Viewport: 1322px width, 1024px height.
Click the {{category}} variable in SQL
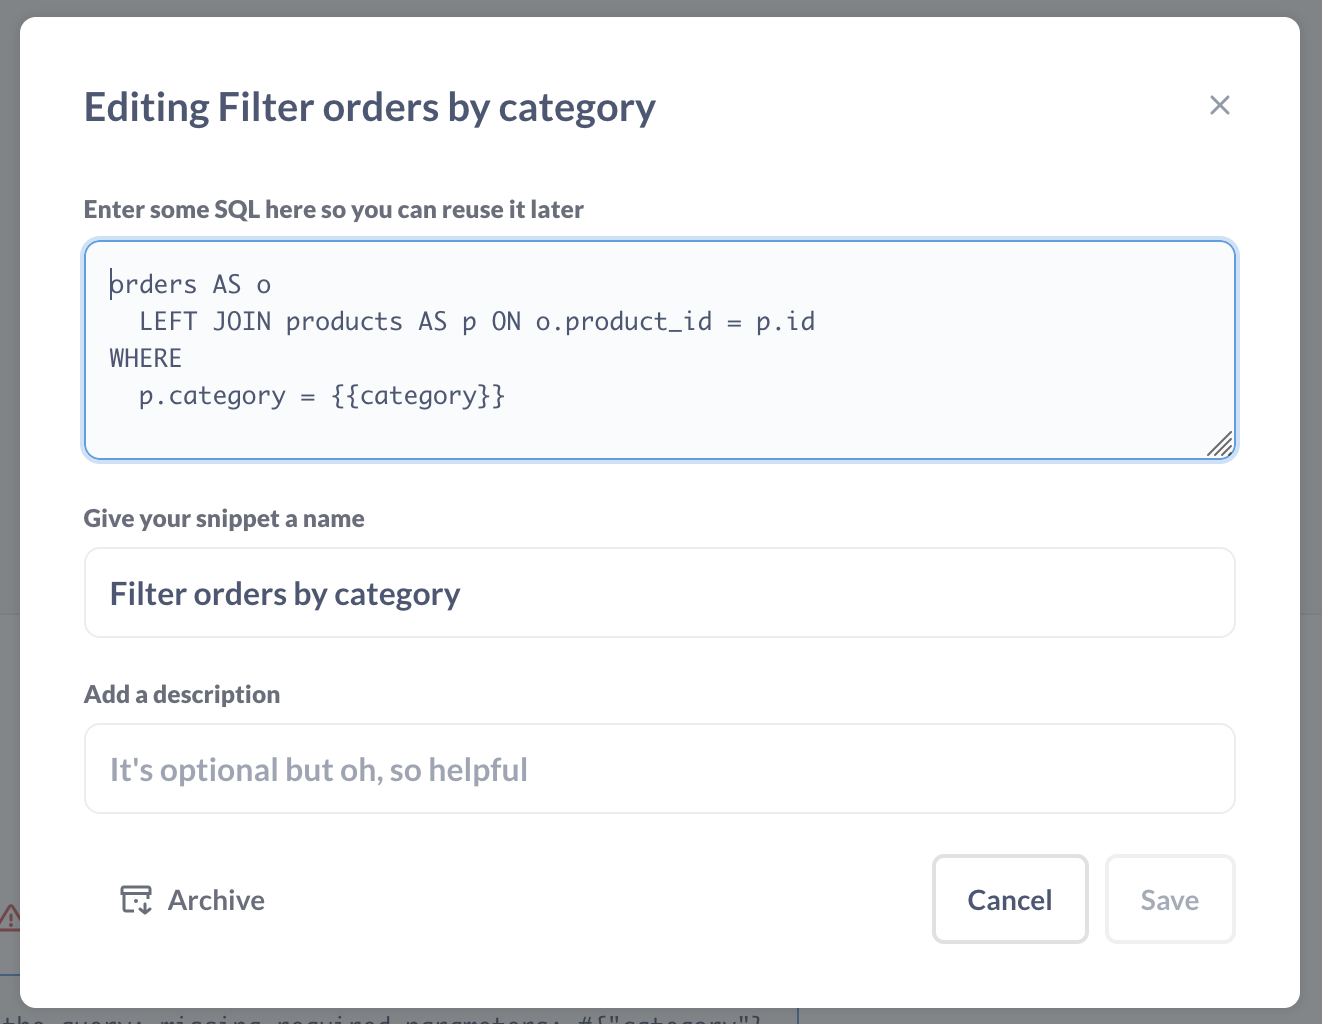[x=418, y=396]
